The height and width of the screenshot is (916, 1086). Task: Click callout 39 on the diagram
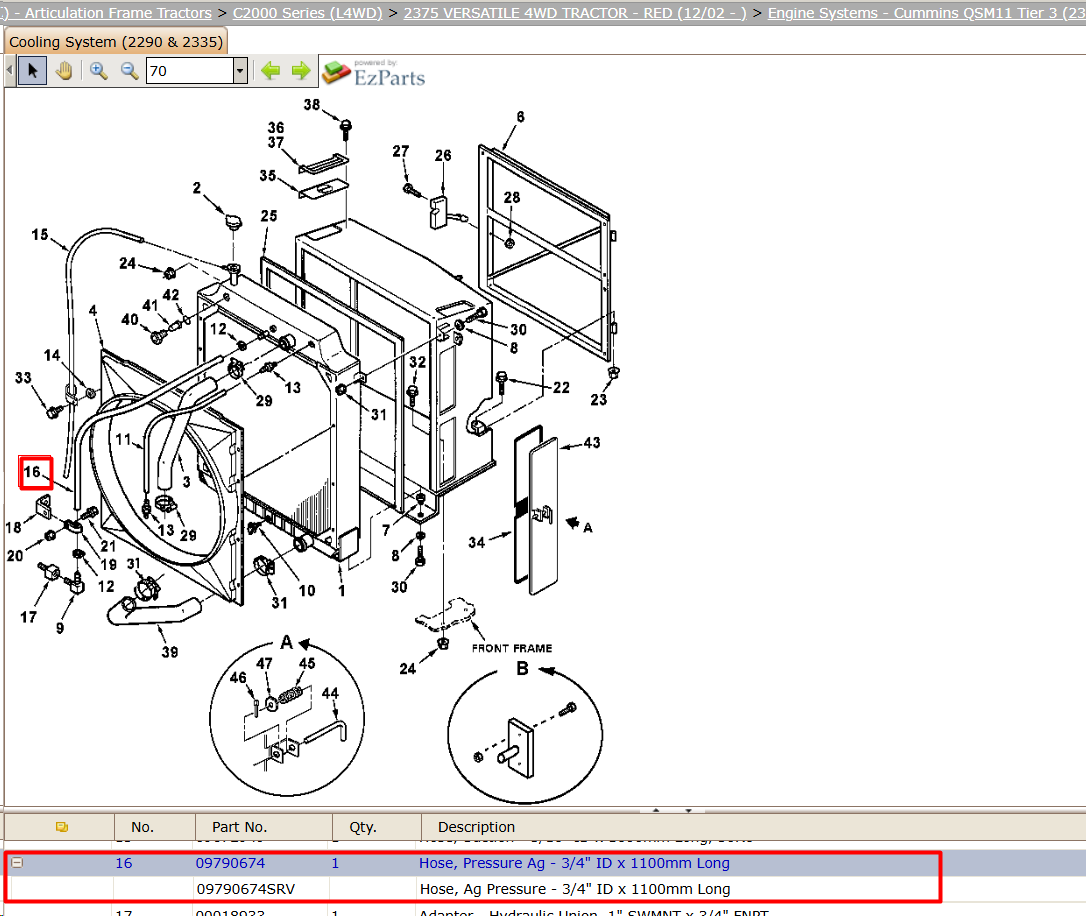pos(170,652)
